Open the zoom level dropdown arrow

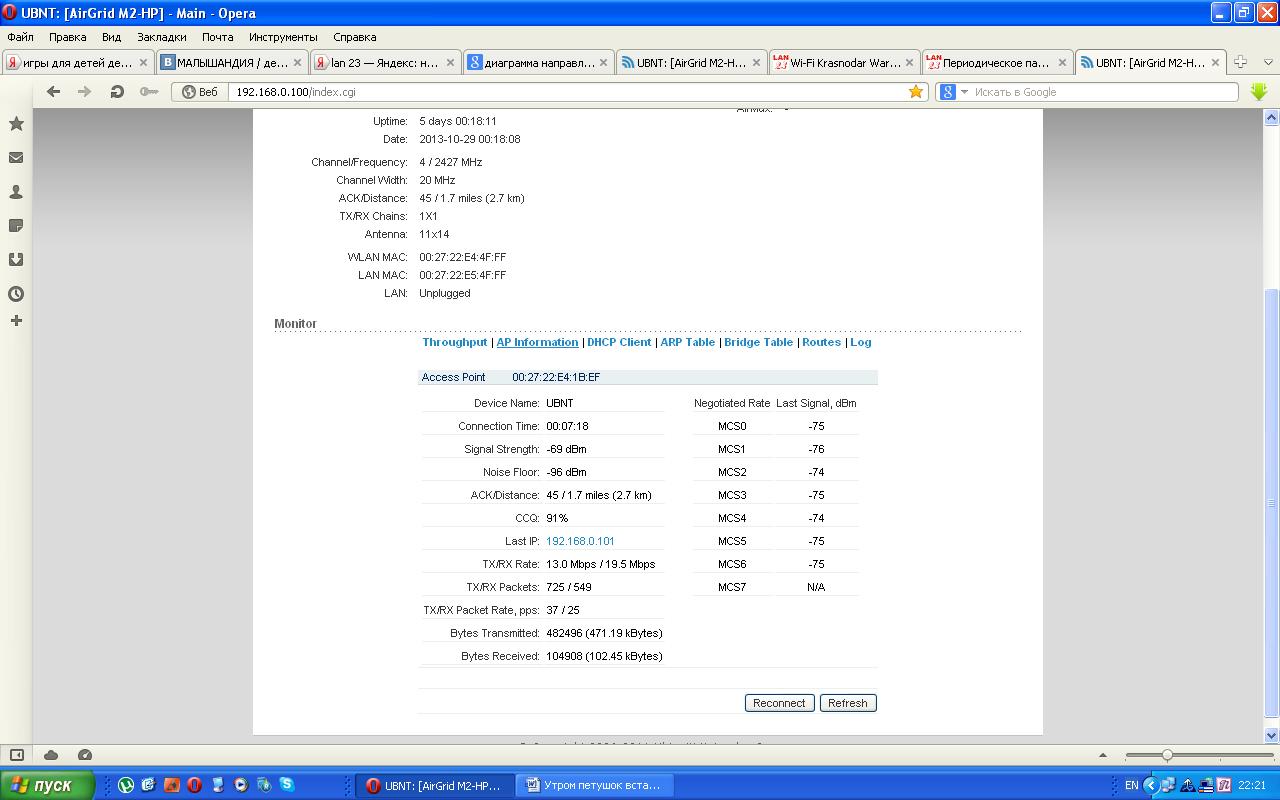pos(1103,755)
